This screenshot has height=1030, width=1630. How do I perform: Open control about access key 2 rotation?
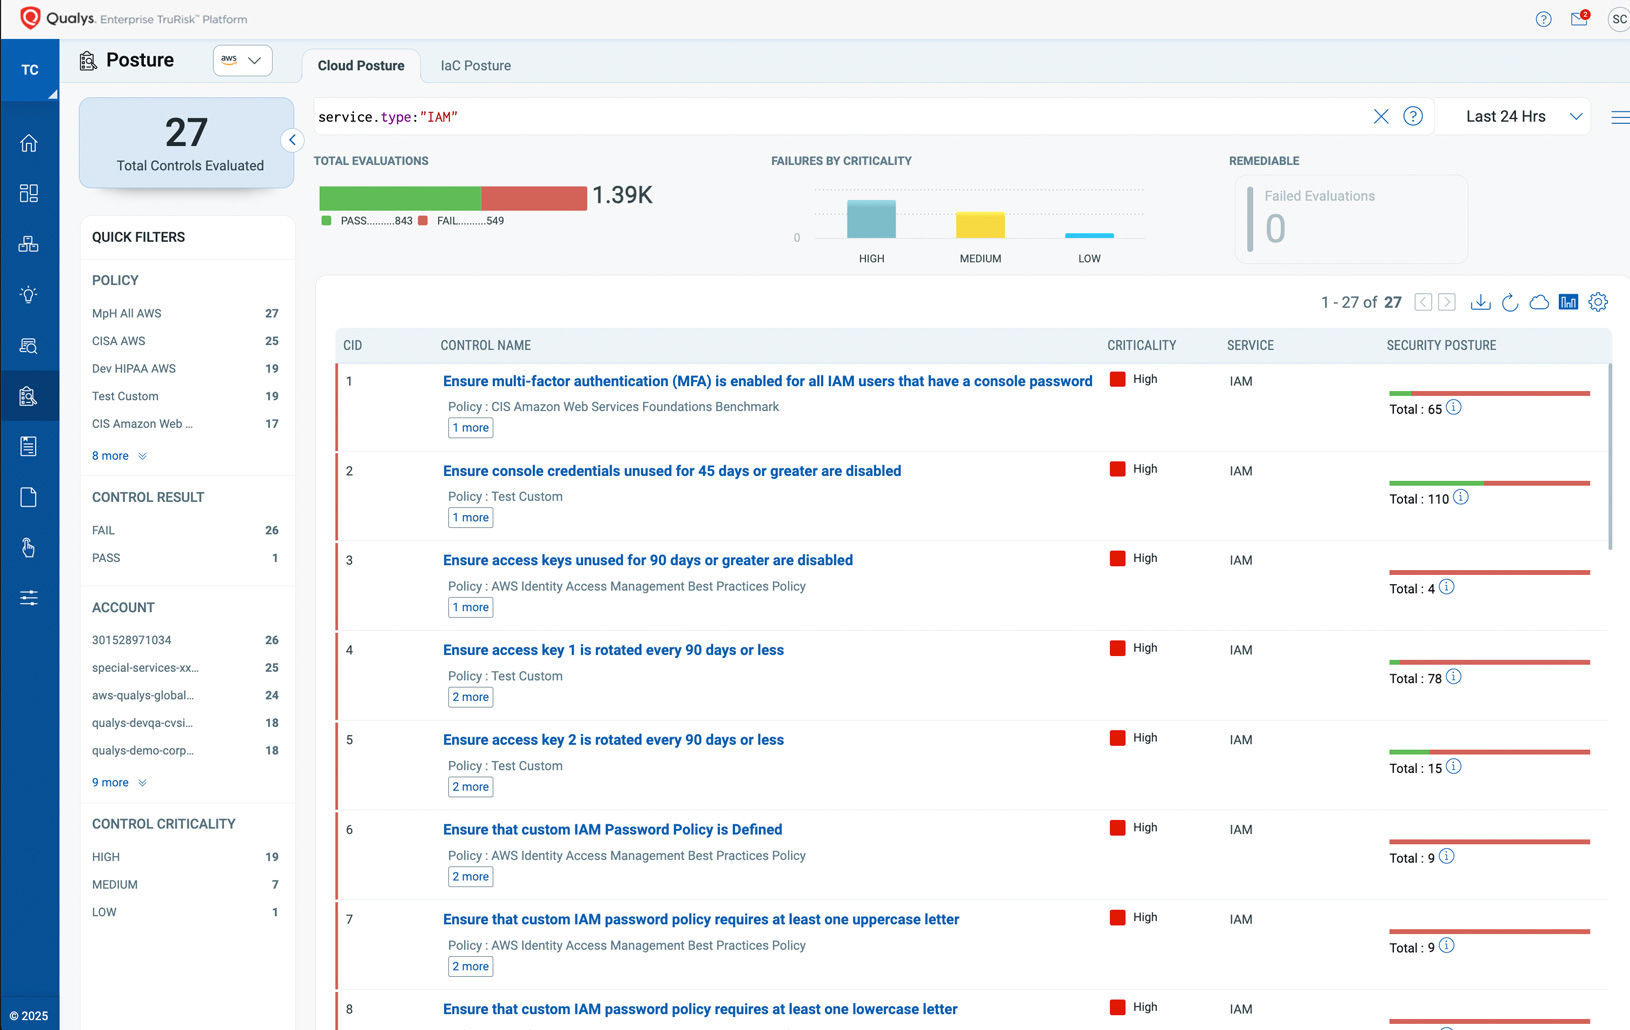click(x=613, y=740)
